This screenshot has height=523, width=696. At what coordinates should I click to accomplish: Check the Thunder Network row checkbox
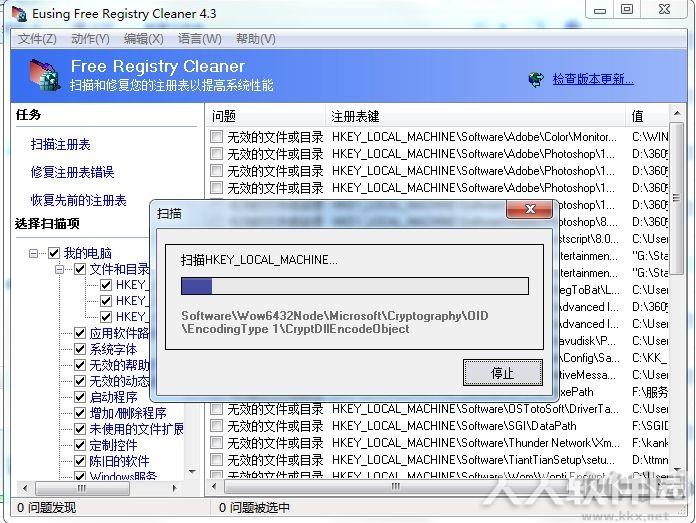click(217, 443)
